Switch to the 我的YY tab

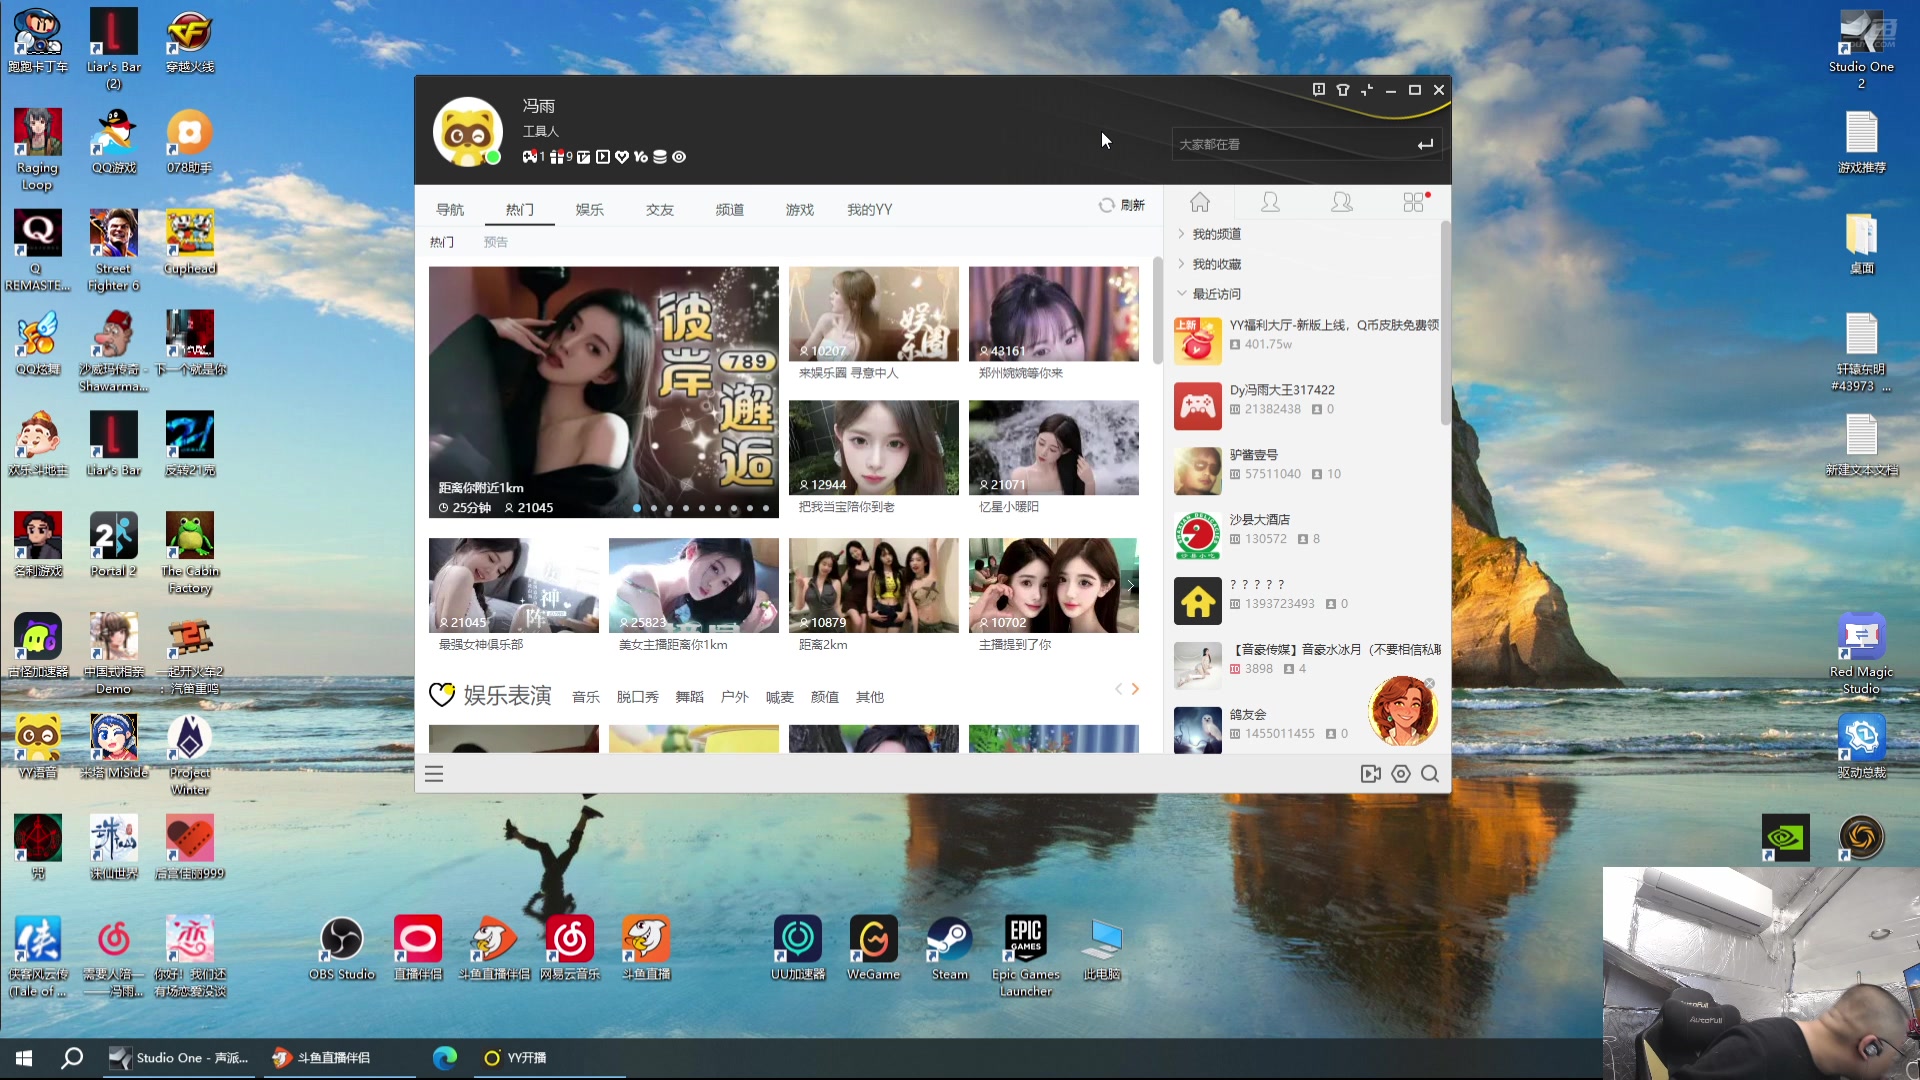869,210
